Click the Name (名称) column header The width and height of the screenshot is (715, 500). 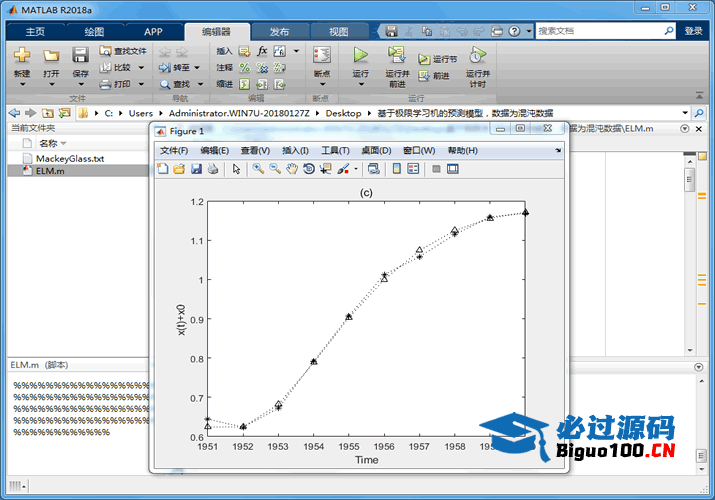[x=48, y=144]
